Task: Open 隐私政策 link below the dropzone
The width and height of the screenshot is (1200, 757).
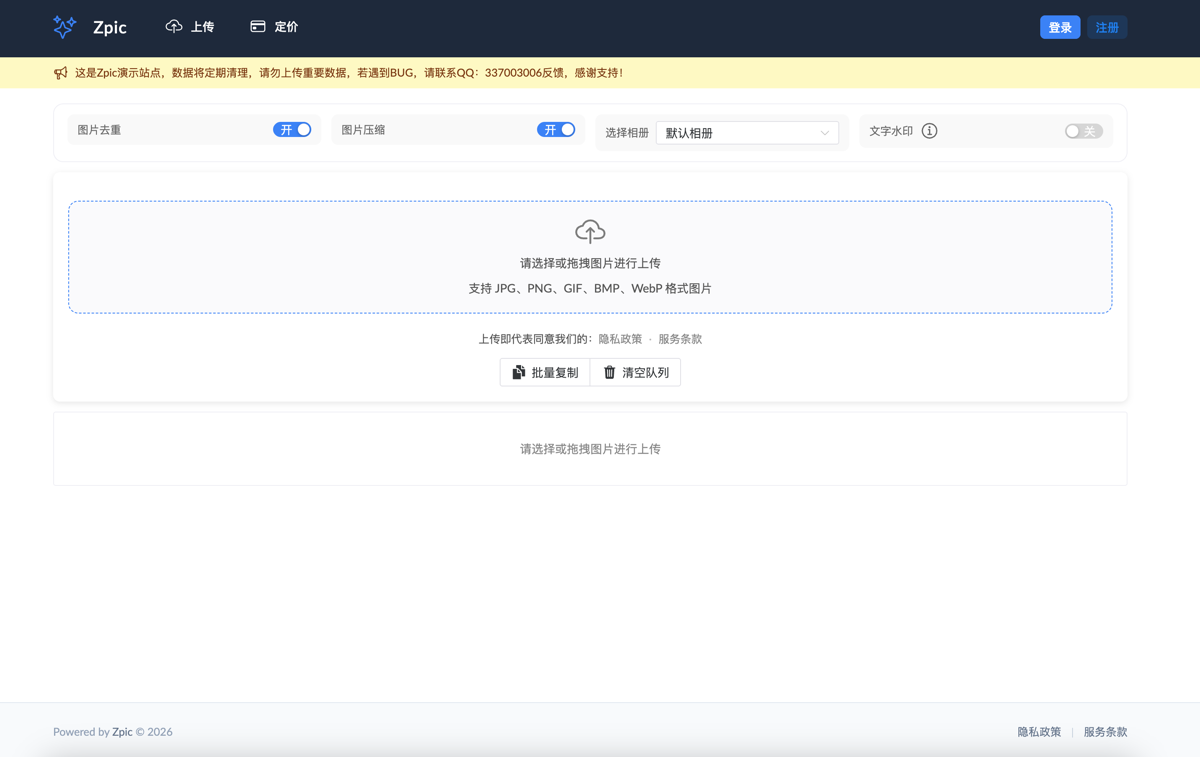Action: [x=620, y=339]
